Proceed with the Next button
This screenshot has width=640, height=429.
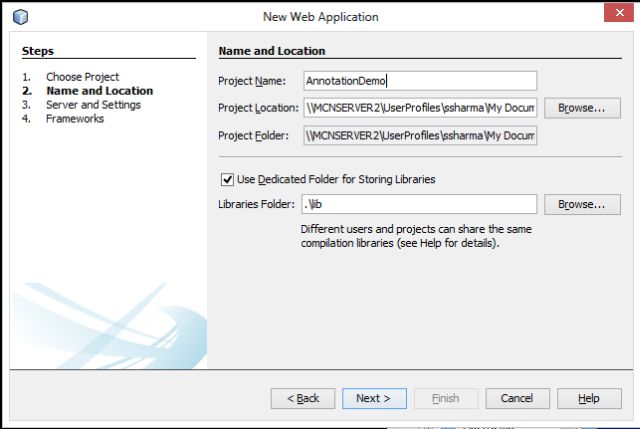pyautogui.click(x=374, y=398)
